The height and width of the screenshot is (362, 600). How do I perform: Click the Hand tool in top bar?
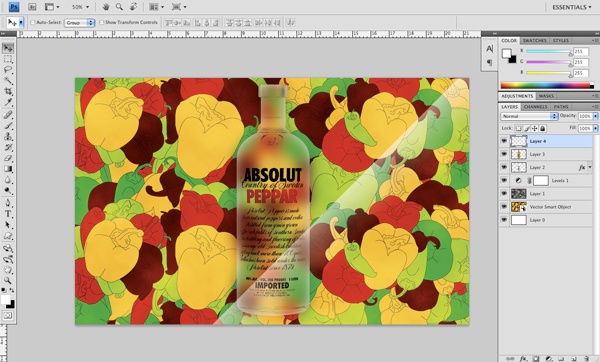(x=106, y=7)
